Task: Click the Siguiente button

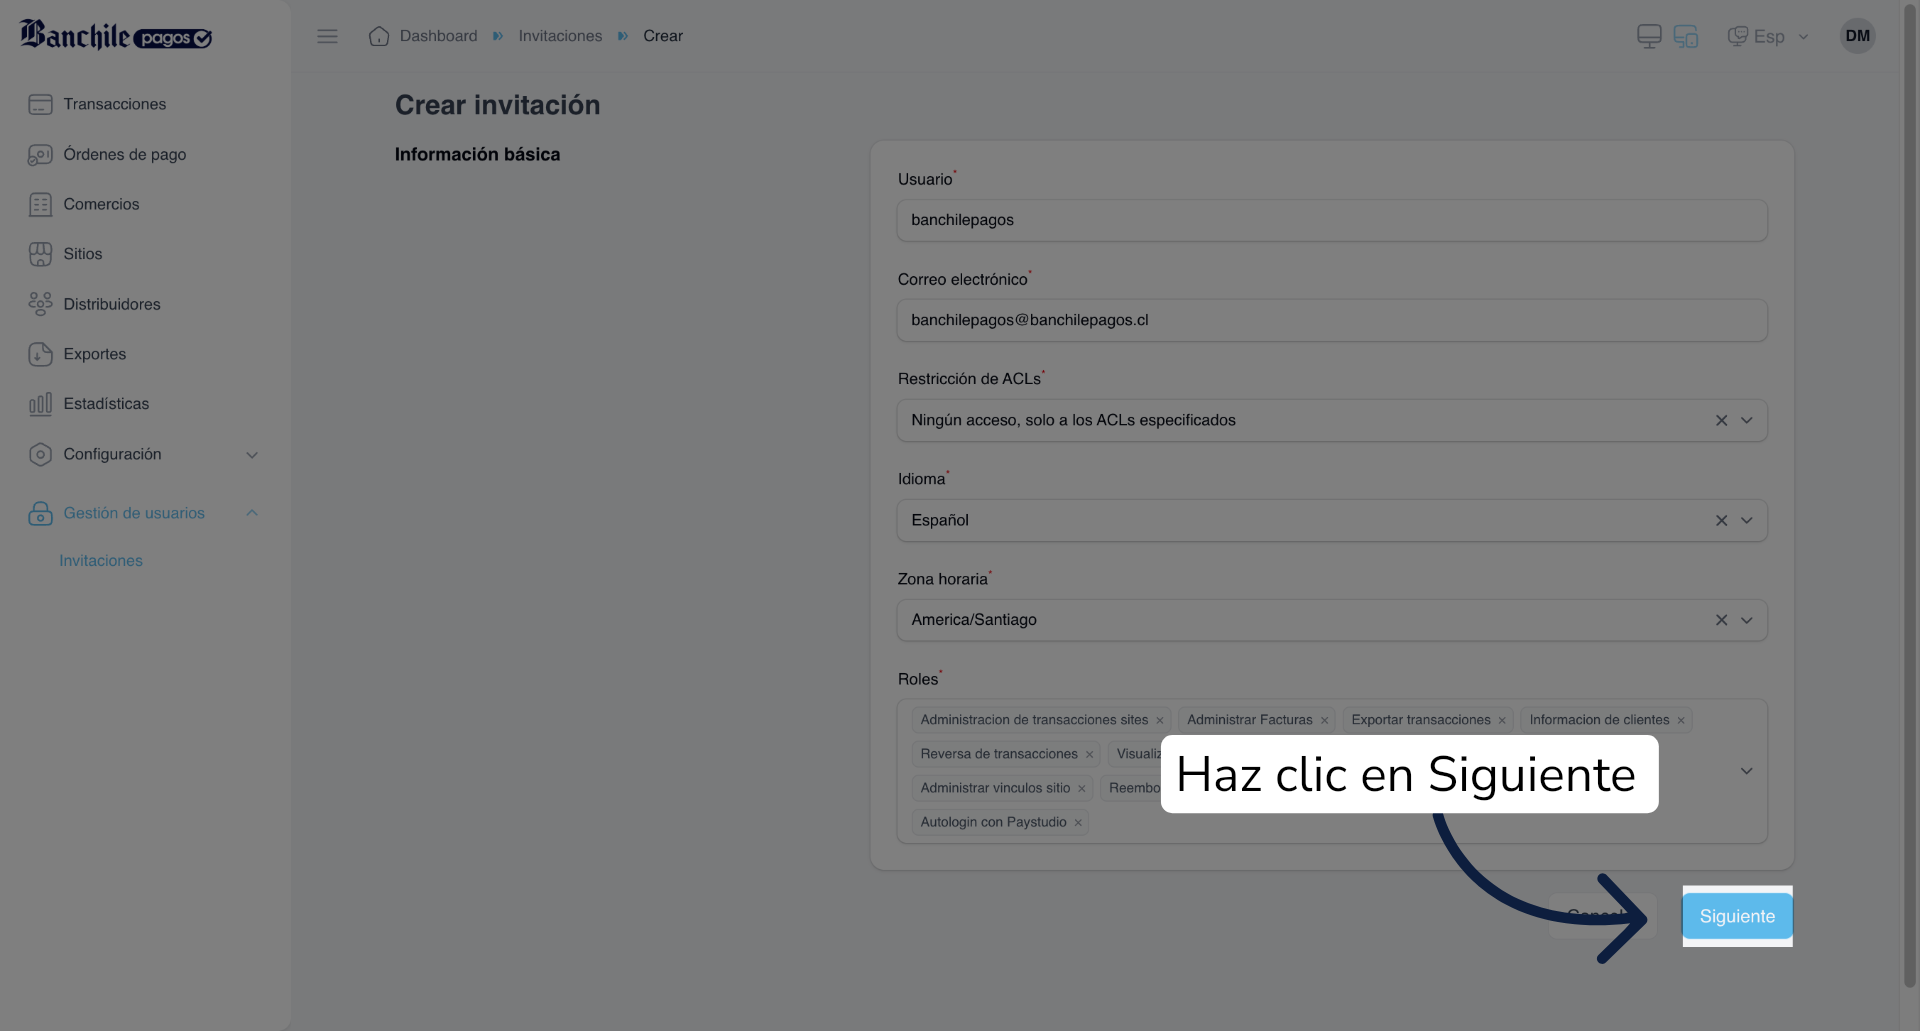Action: click(1737, 916)
